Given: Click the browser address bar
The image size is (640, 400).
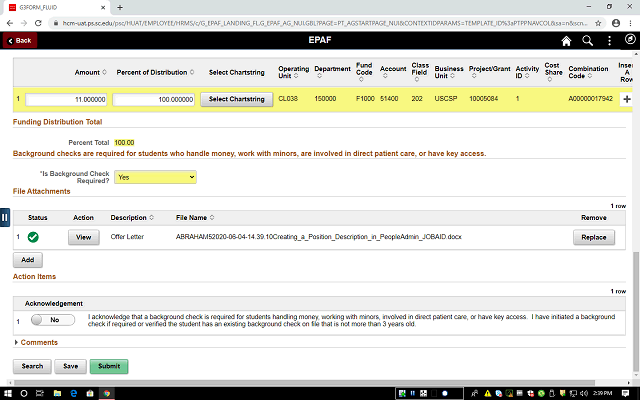Looking at the screenshot, I should tap(324, 23).
